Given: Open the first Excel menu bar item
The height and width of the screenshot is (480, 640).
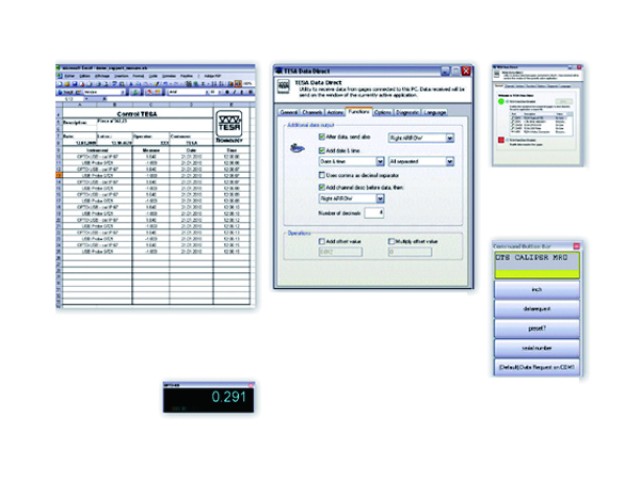Looking at the screenshot, I should pyautogui.click(x=70, y=76).
